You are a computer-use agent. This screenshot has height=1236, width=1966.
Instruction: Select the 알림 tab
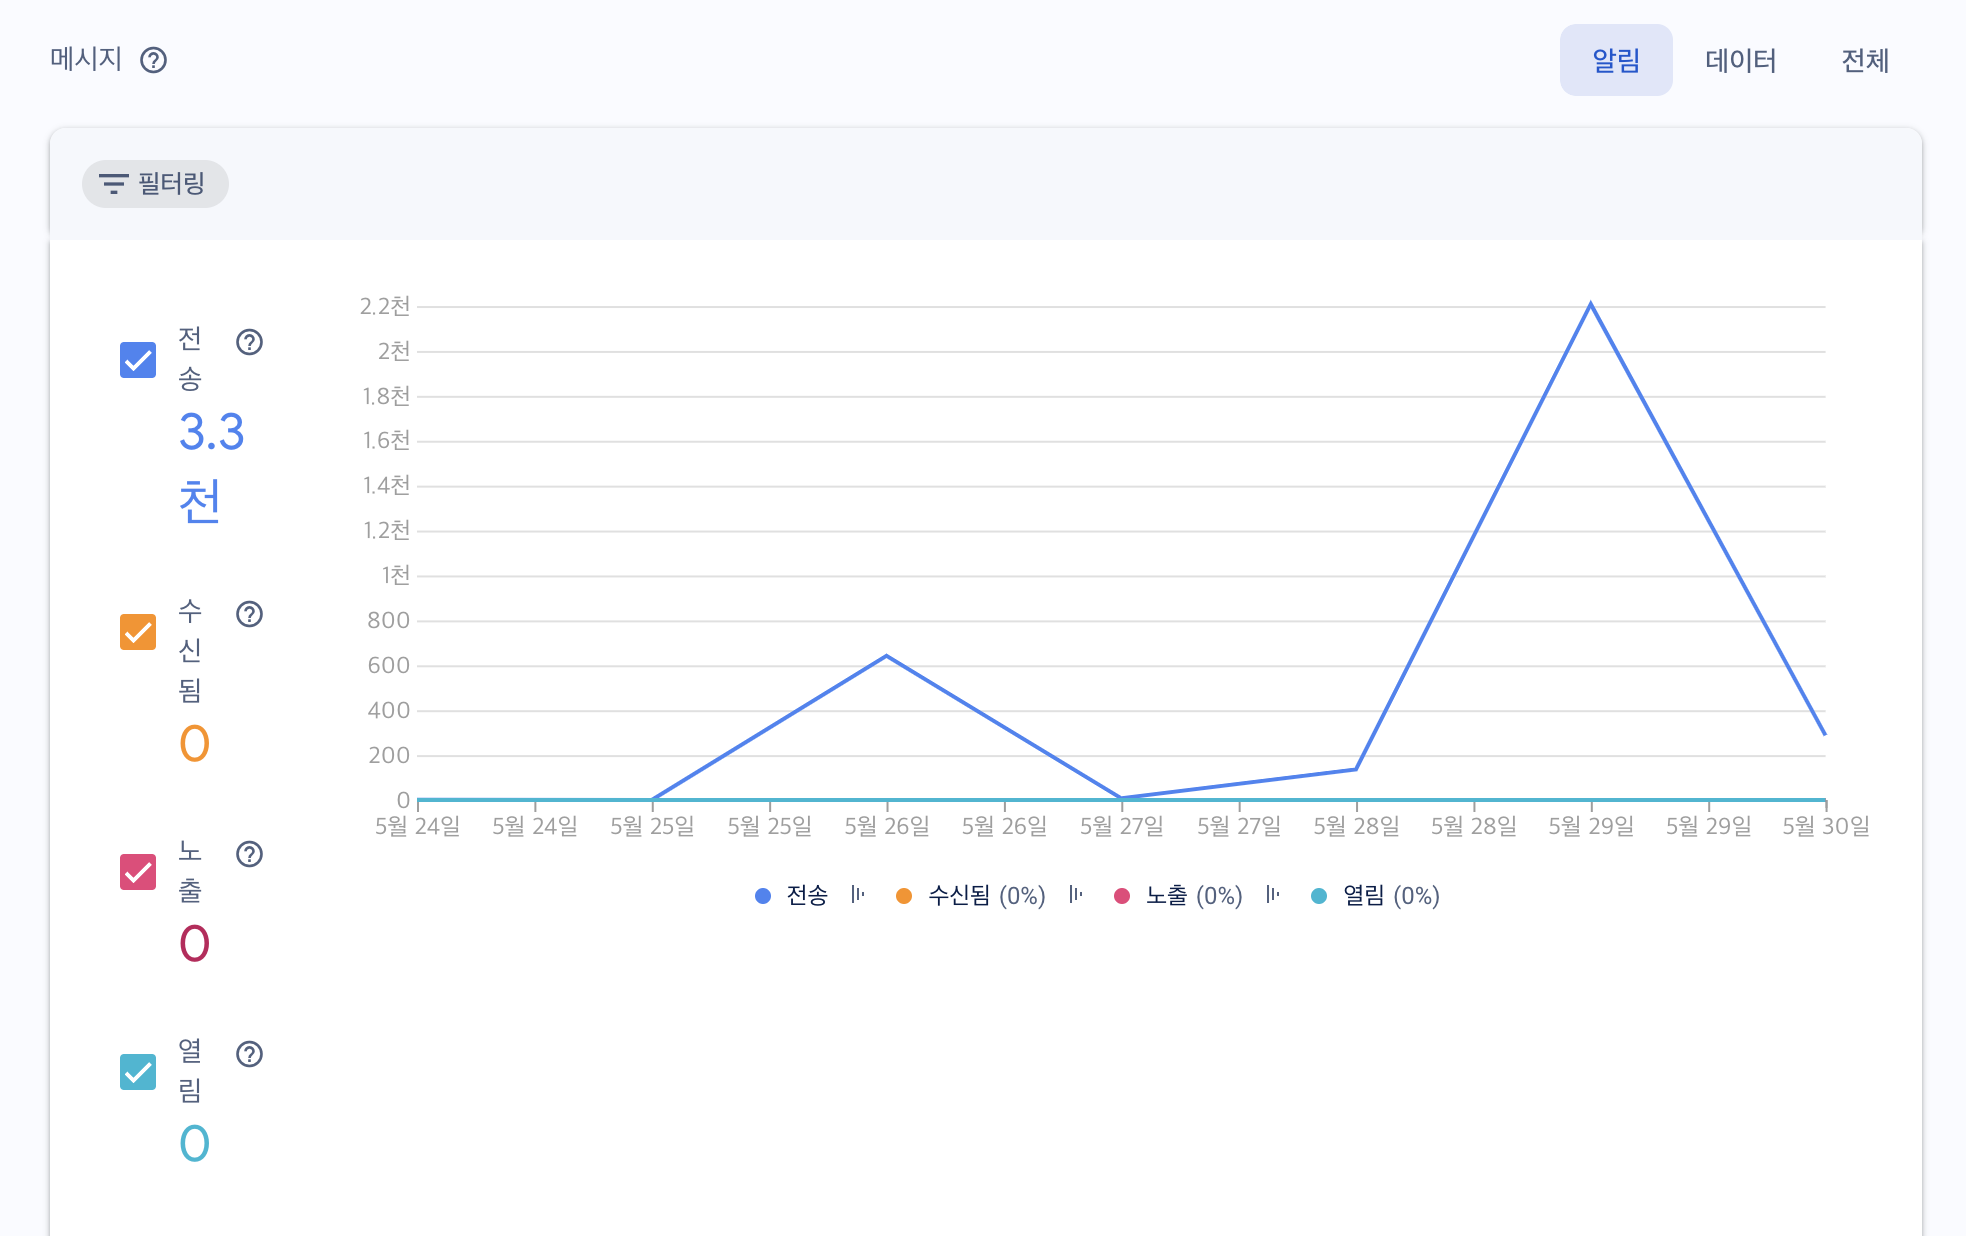click(x=1615, y=61)
